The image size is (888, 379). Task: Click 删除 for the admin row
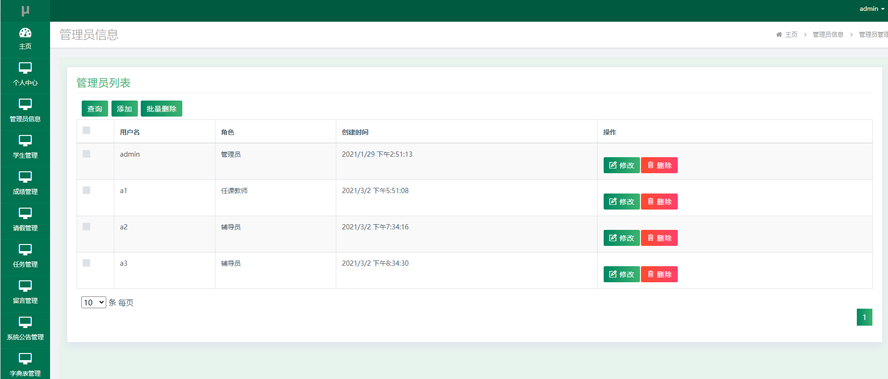pos(659,165)
